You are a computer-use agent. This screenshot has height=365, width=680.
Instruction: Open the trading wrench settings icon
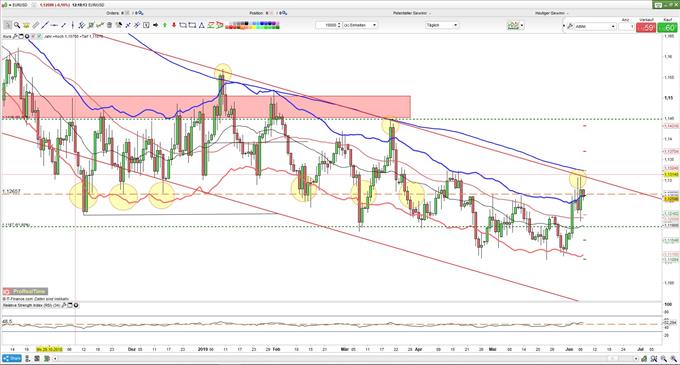pos(570,26)
